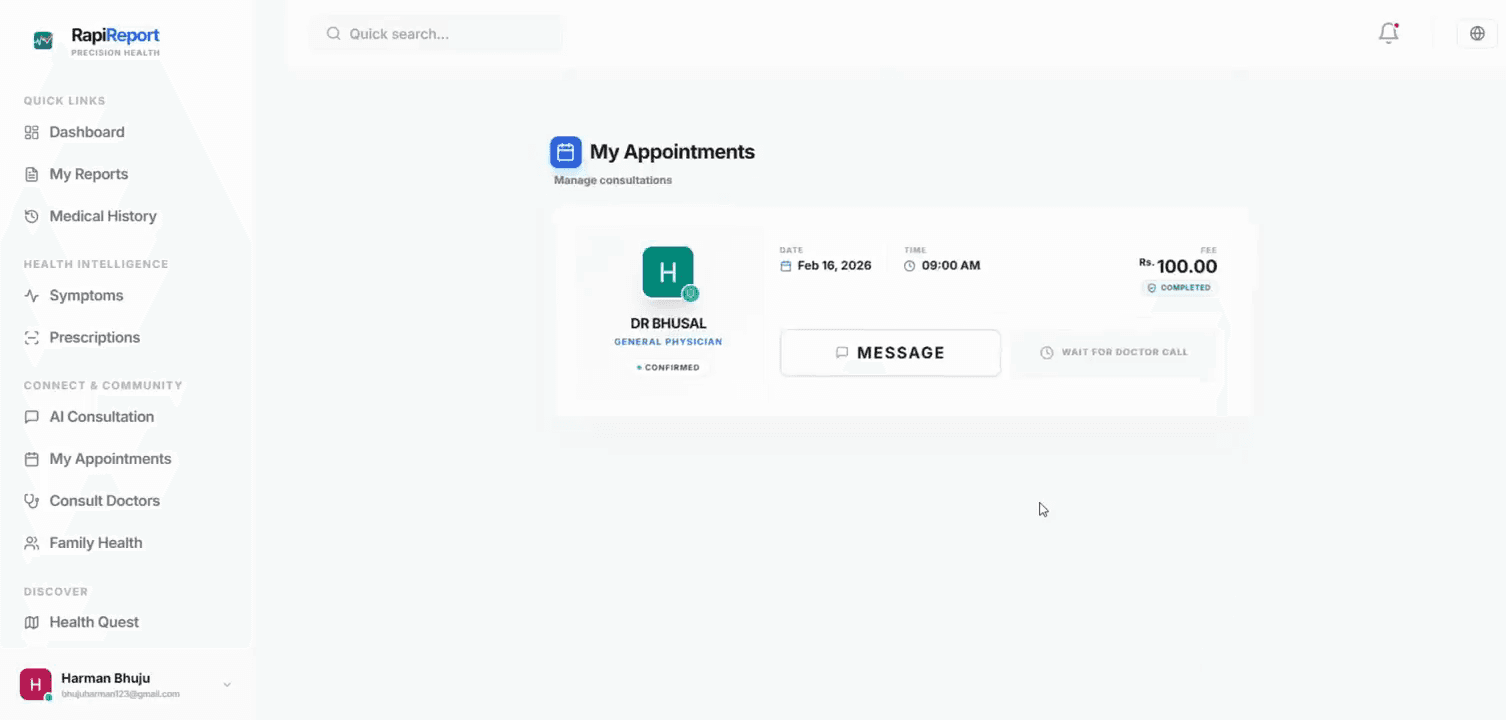Focus the Quick search field
Screen dimensions: 1506x720
(x=436, y=34)
